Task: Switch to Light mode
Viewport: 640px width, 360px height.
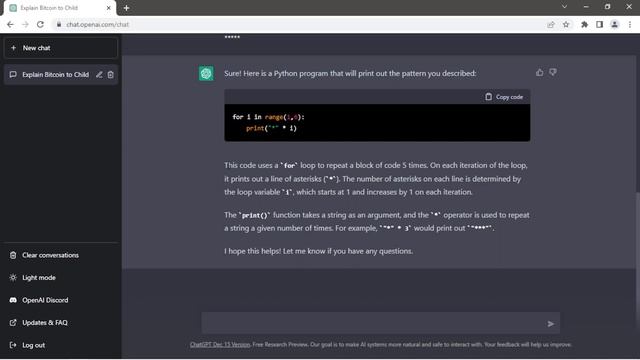Action: (x=60, y=278)
